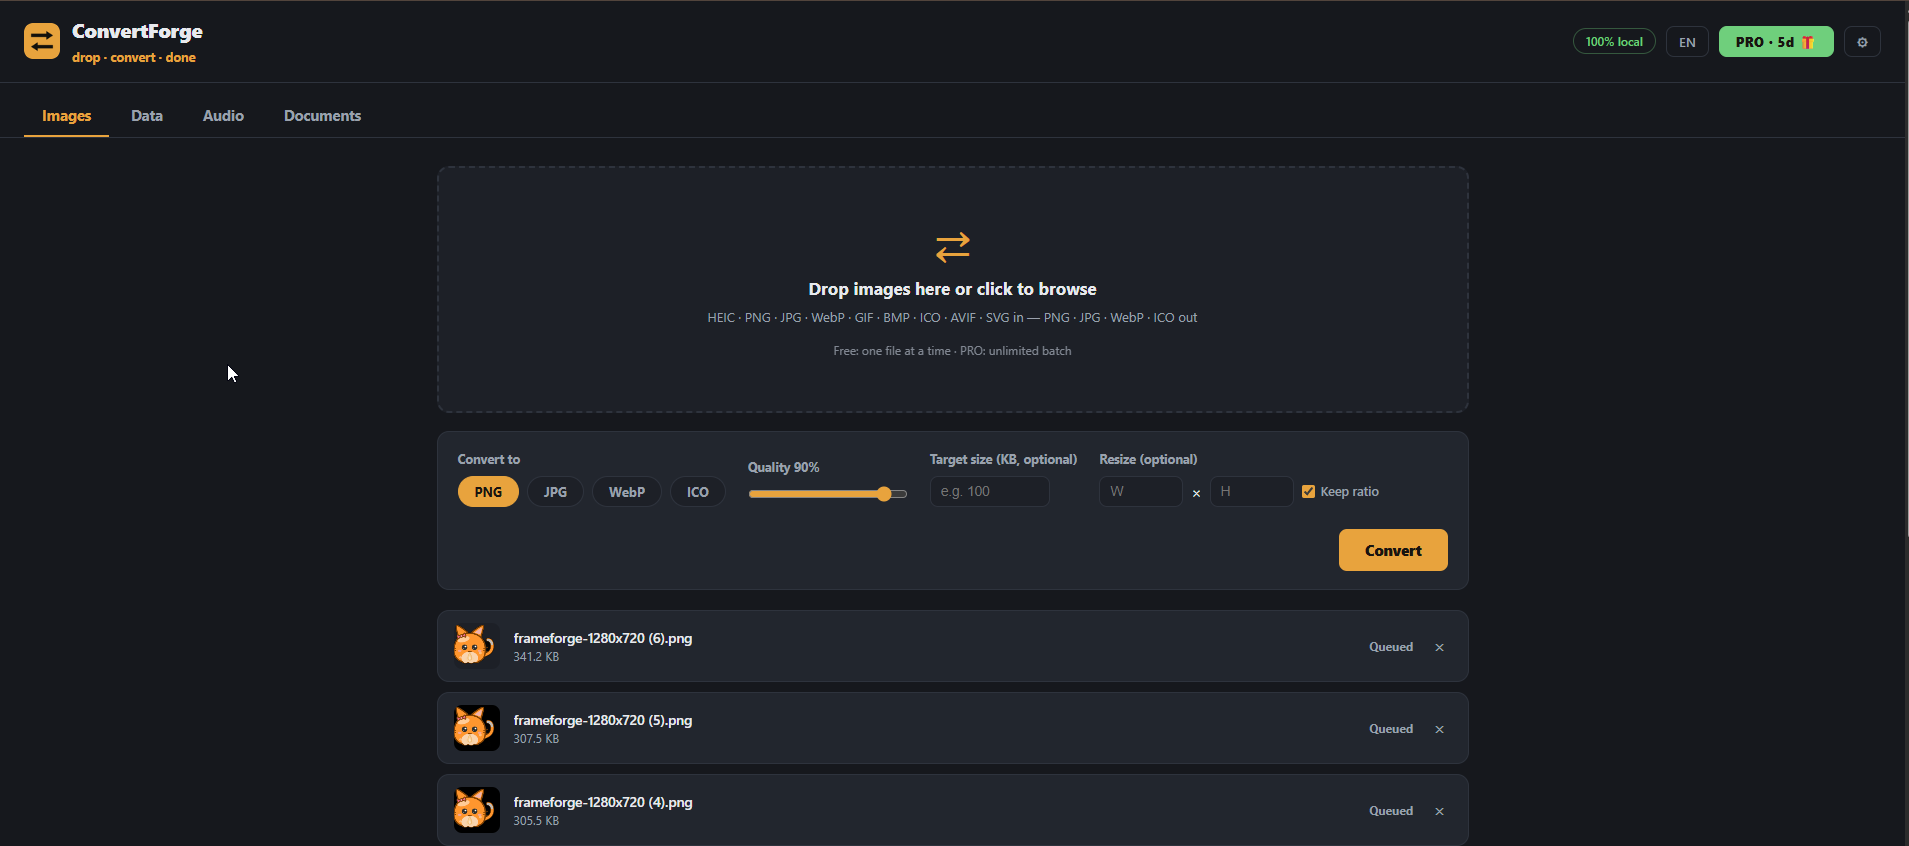1909x846 pixels.
Task: Select JPG as output format
Action: tap(555, 492)
